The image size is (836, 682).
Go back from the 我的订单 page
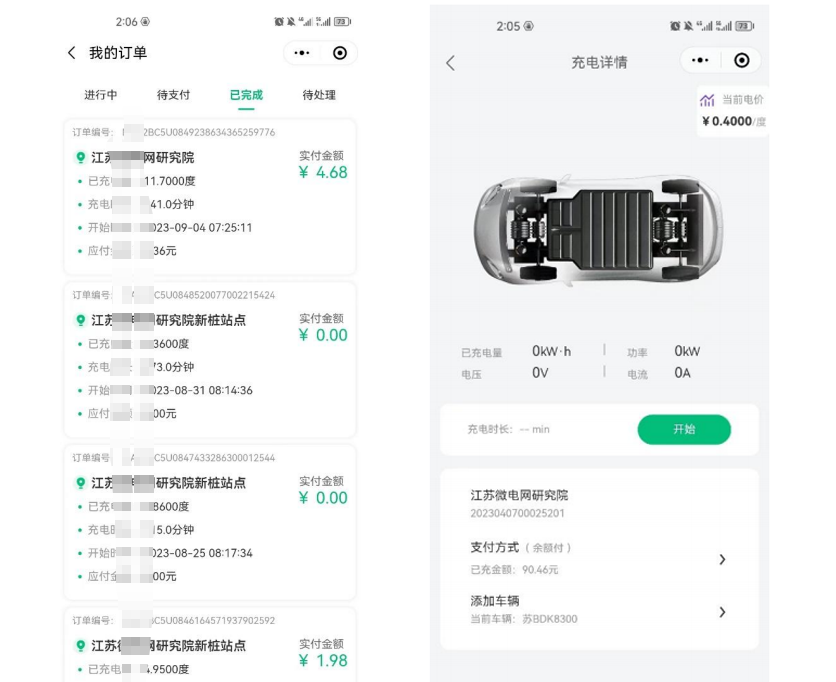pyautogui.click(x=72, y=53)
